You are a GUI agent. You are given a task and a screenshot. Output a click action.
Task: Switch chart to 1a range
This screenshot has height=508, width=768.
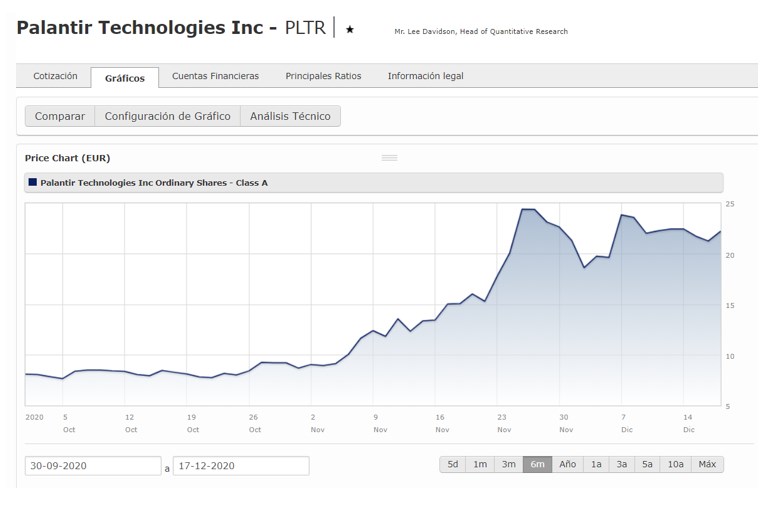coord(596,464)
